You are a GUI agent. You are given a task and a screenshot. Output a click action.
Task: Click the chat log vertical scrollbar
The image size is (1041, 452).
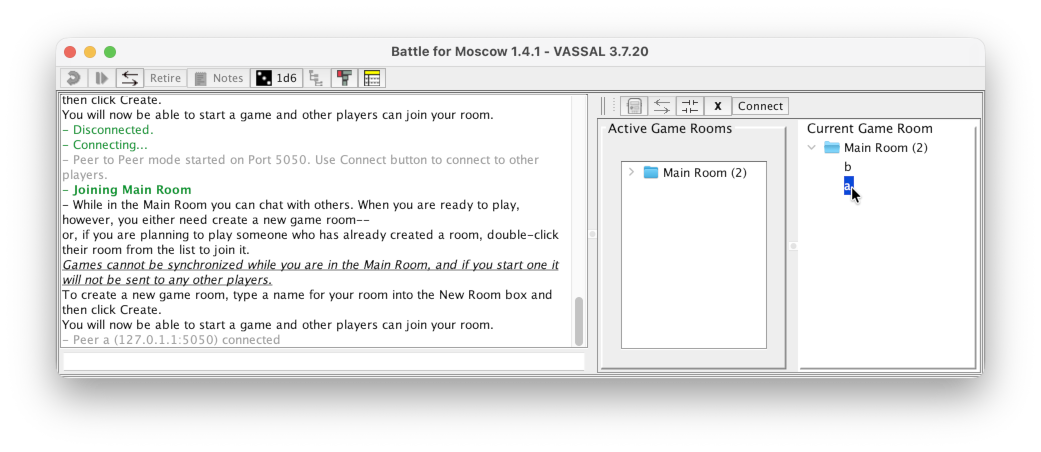pyautogui.click(x=578, y=320)
